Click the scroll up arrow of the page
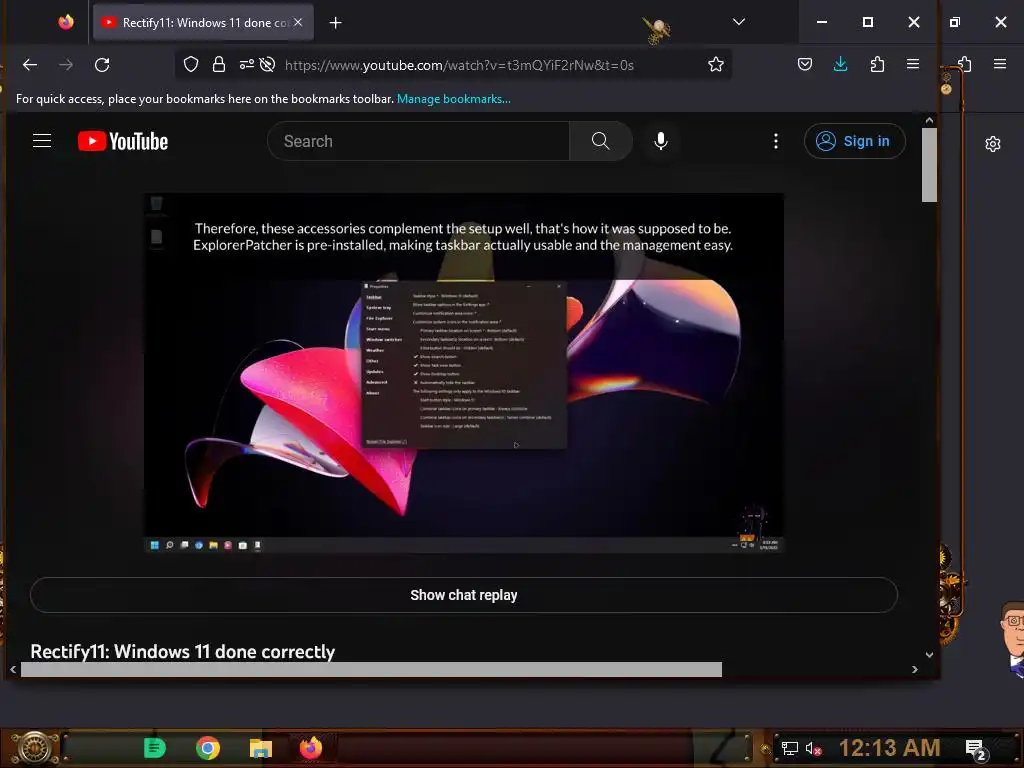Viewport: 1024px width, 768px height. 929,120
